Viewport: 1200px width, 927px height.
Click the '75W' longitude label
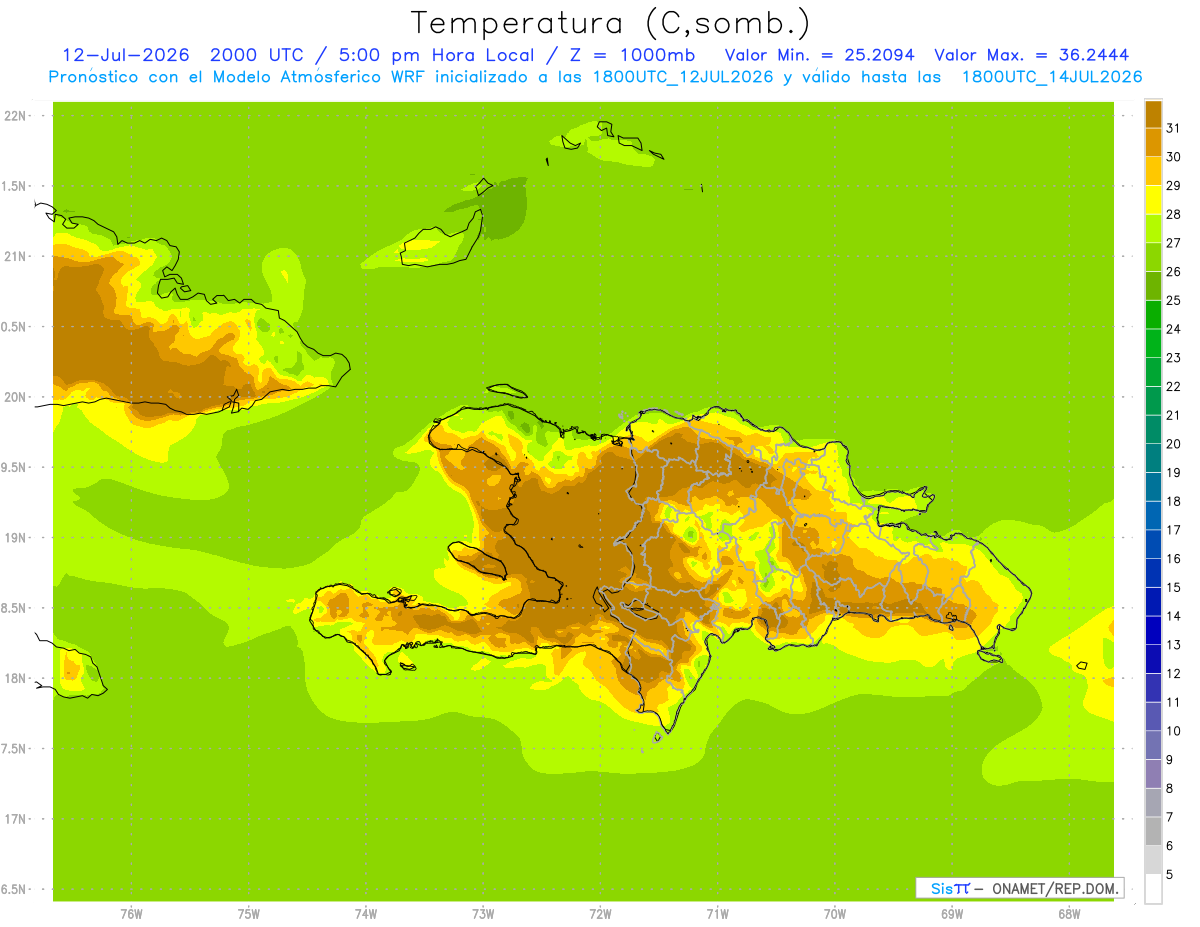point(249,914)
